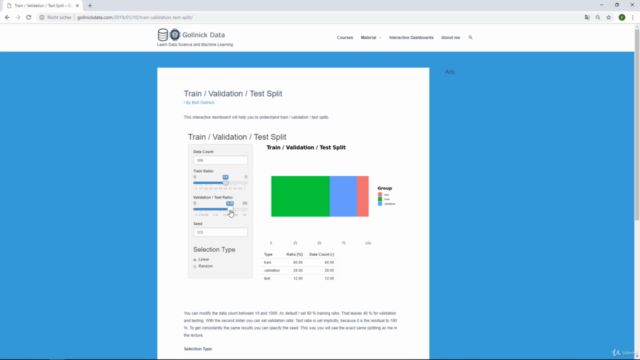The height and width of the screenshot is (360, 640).
Task: Open the Chrome three-dot menu
Action: [633, 18]
